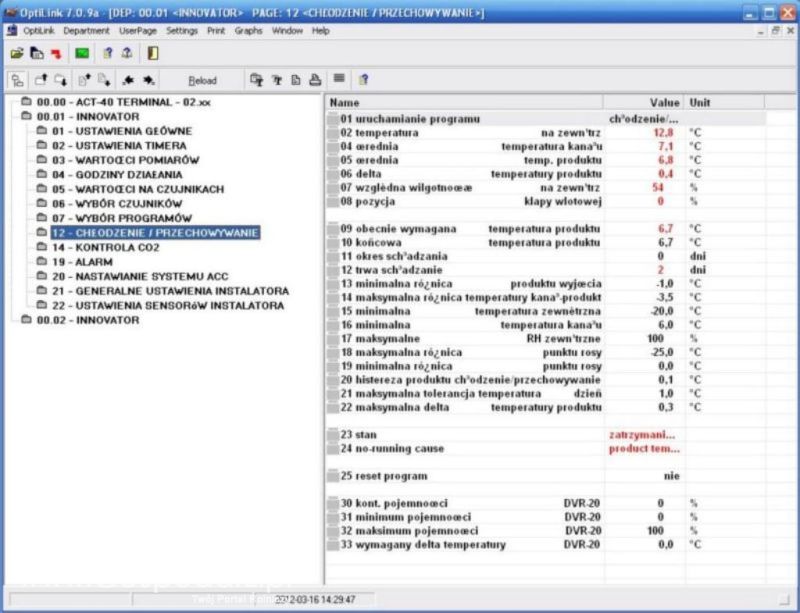Viewport: 800px width, 613px height.
Task: Open the Help menu
Action: click(x=320, y=31)
